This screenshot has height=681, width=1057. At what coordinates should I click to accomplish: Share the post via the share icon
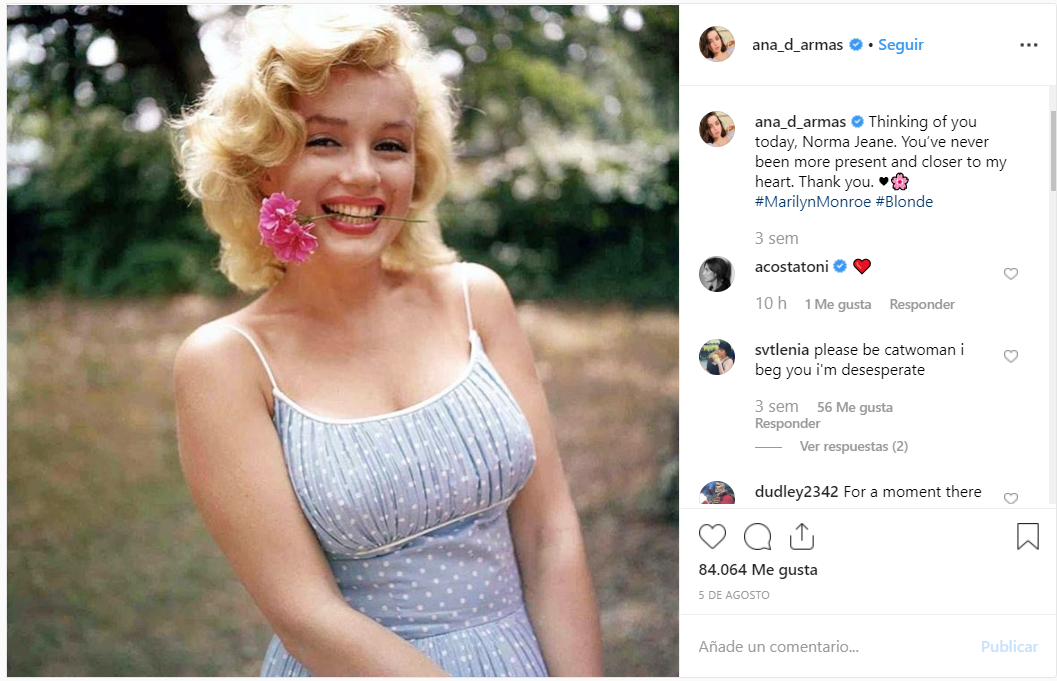(x=801, y=537)
